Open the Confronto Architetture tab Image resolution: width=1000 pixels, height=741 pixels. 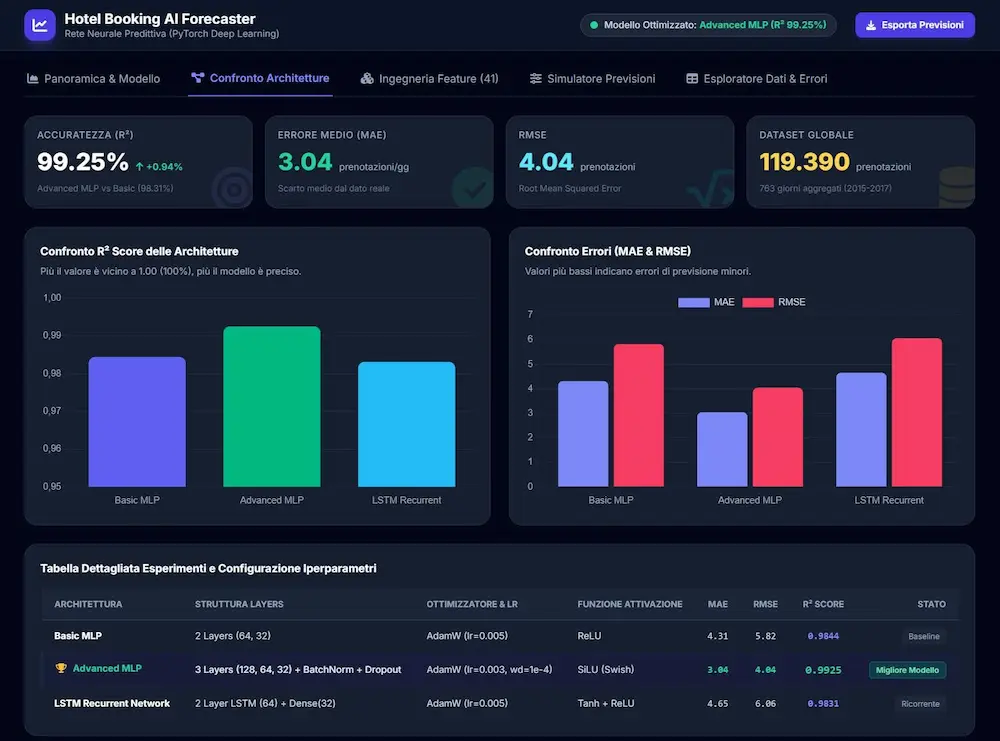click(x=260, y=78)
